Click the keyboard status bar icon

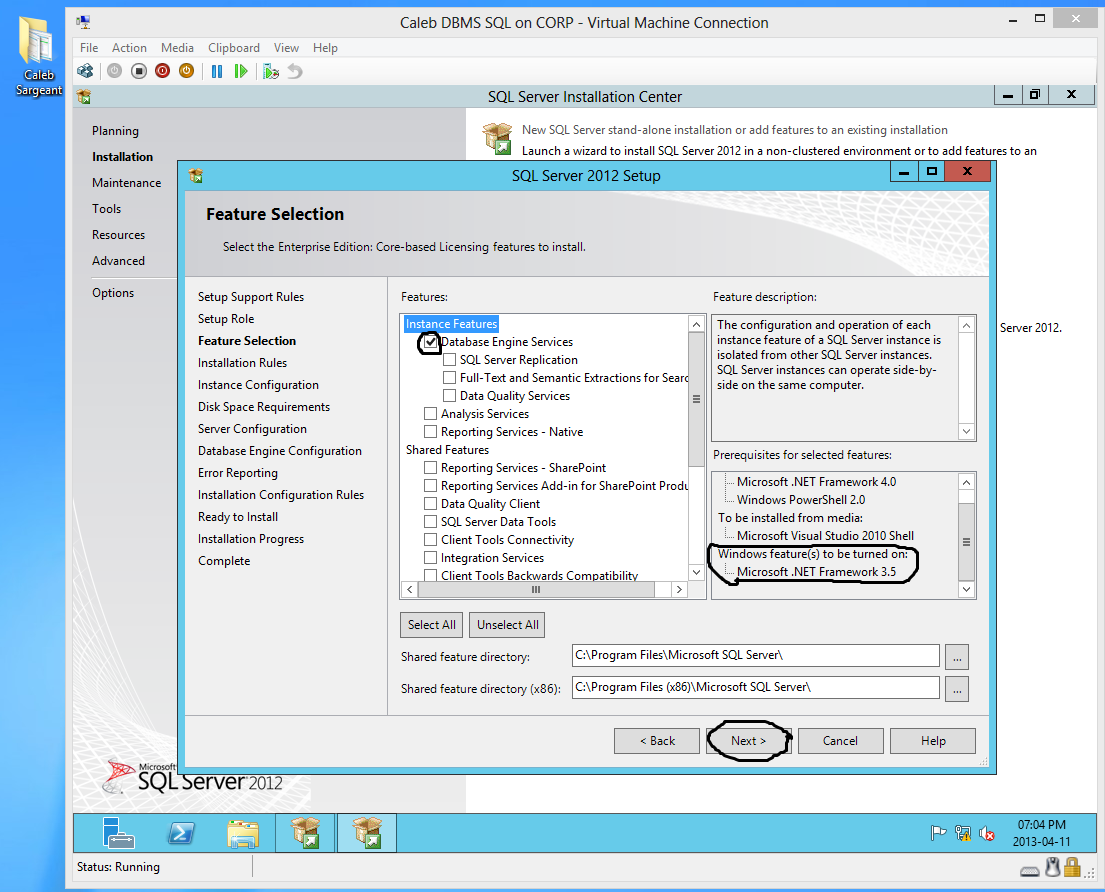(1029, 872)
